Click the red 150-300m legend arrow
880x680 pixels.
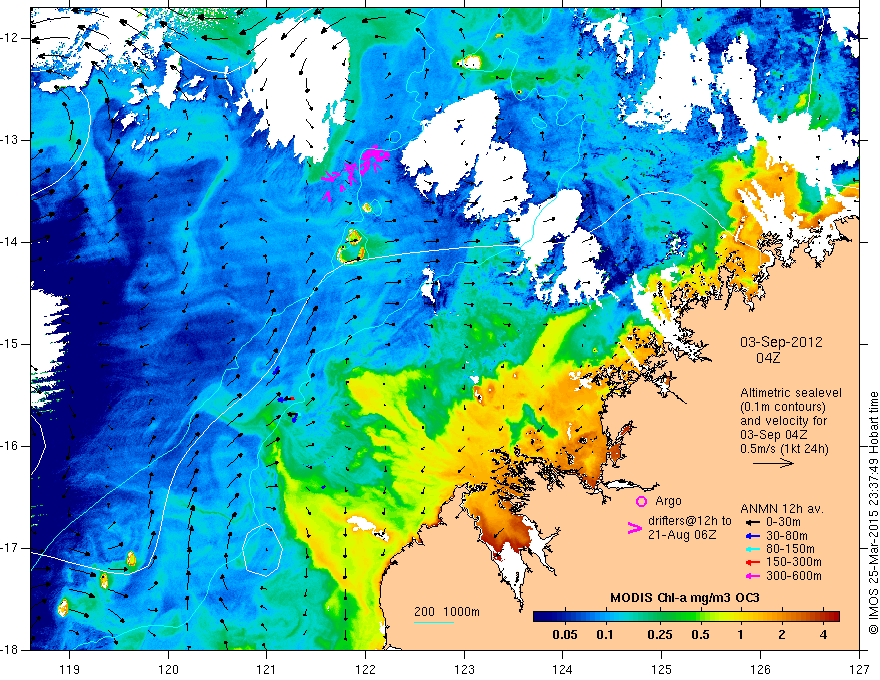753,562
